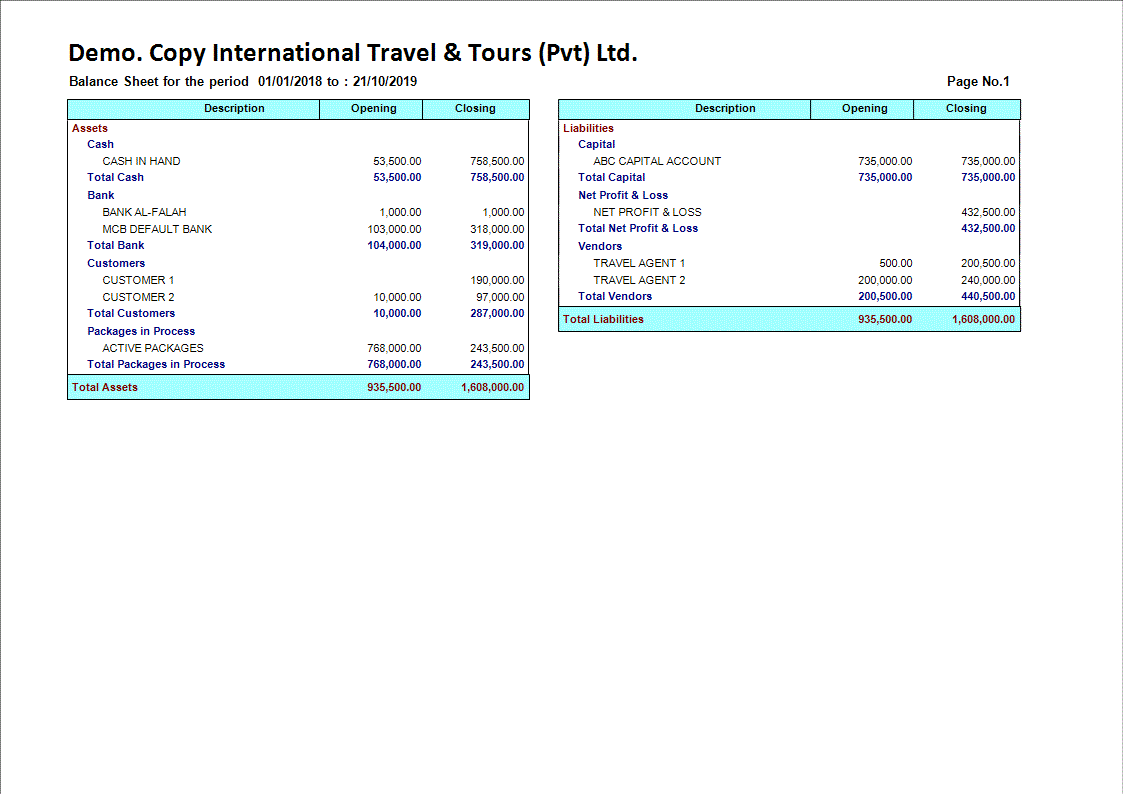This screenshot has height=794, width=1123.
Task: Click the NET PROFIT & LOSS closing value 432,500.00
Action: (988, 212)
